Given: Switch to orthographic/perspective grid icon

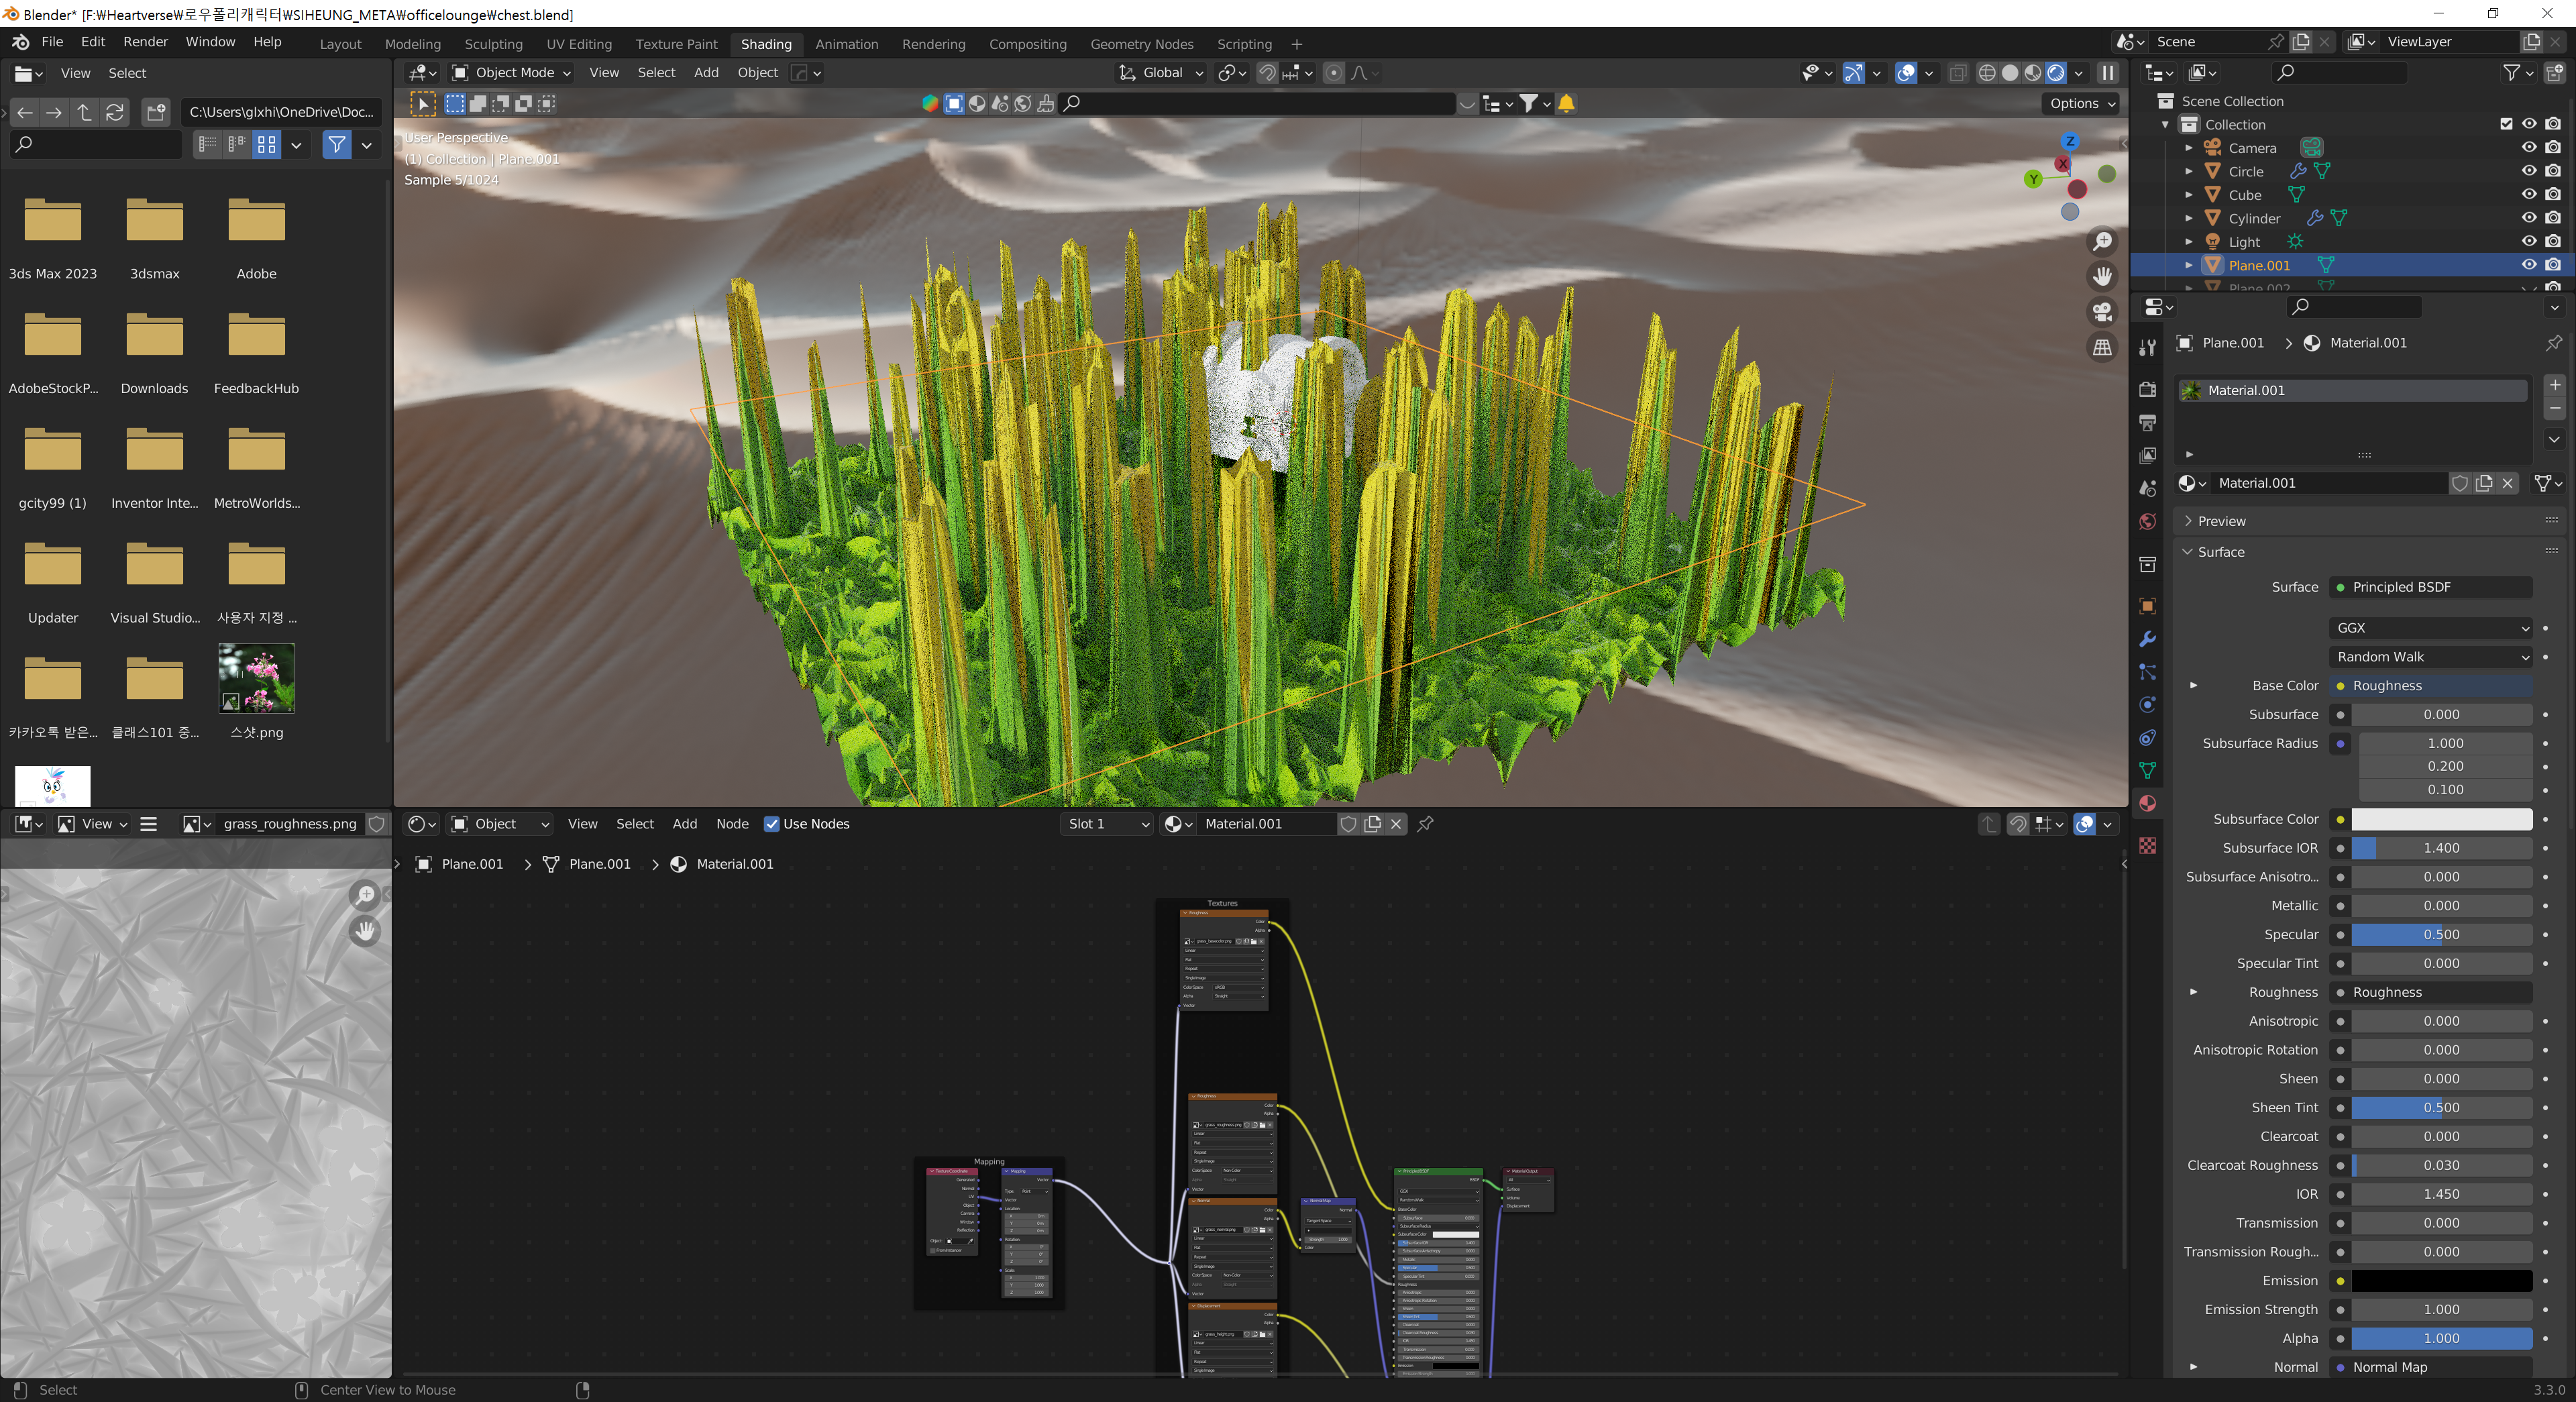Looking at the screenshot, I should point(2102,347).
